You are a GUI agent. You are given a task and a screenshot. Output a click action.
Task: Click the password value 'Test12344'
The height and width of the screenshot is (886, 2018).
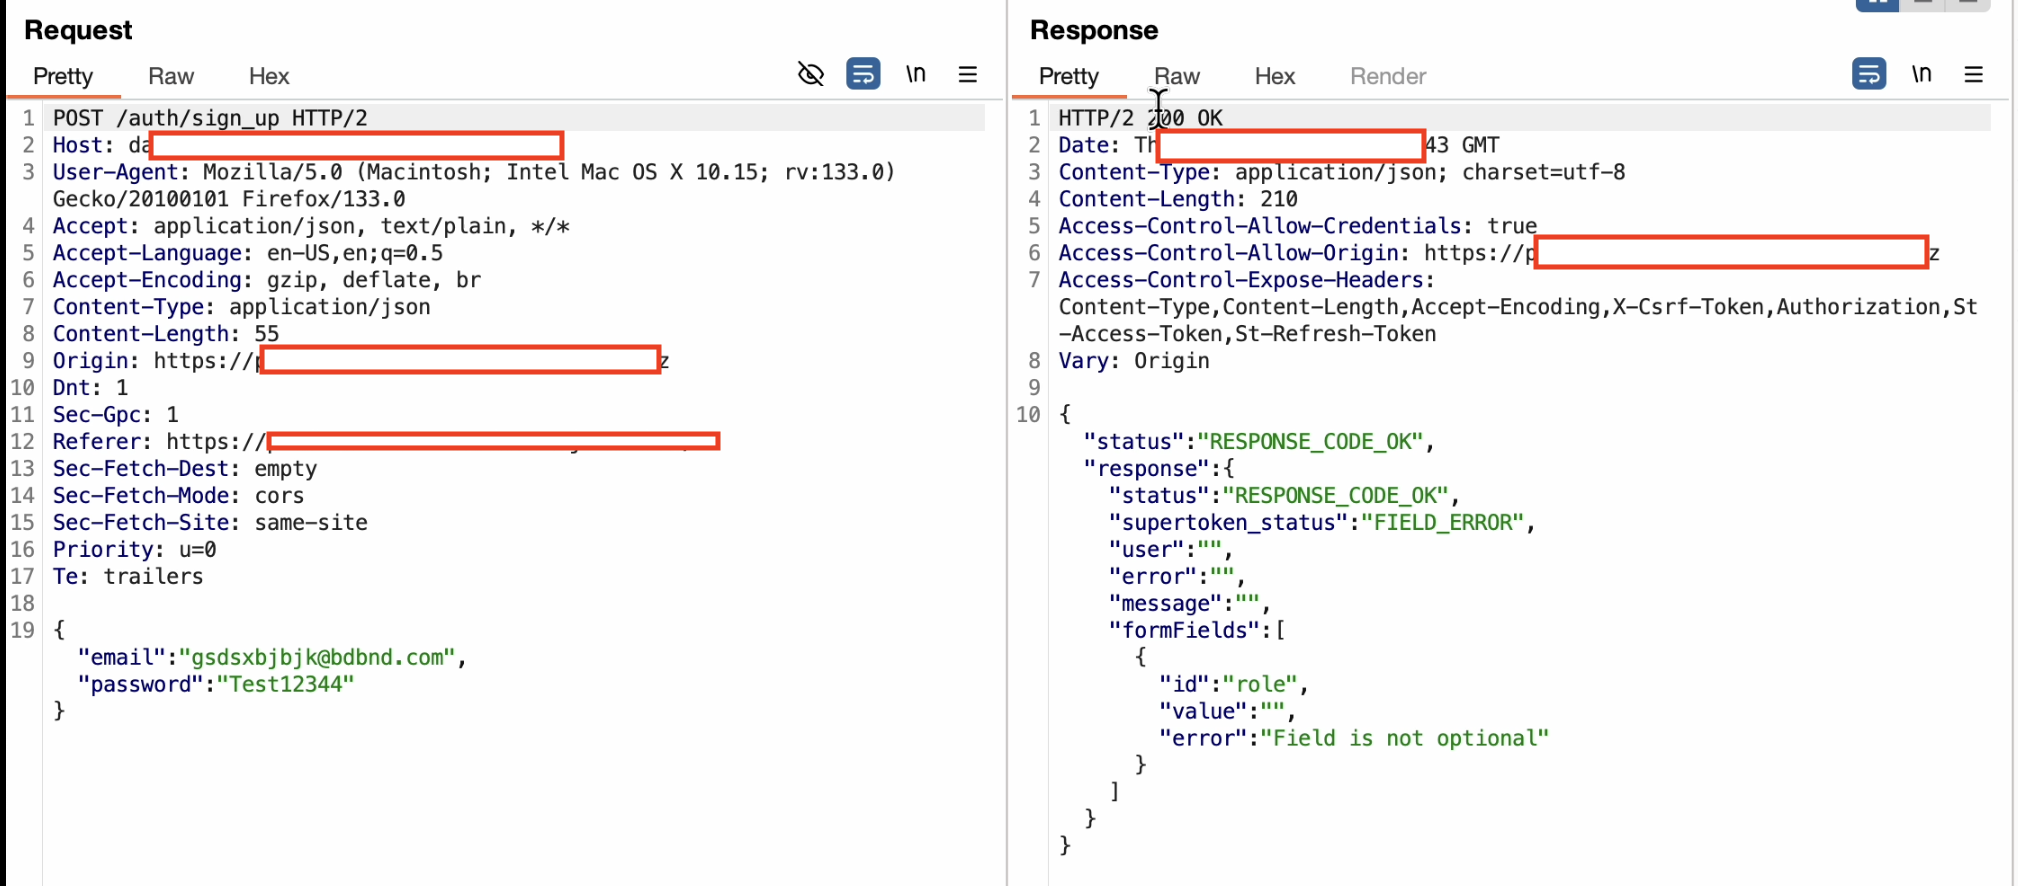click(285, 685)
